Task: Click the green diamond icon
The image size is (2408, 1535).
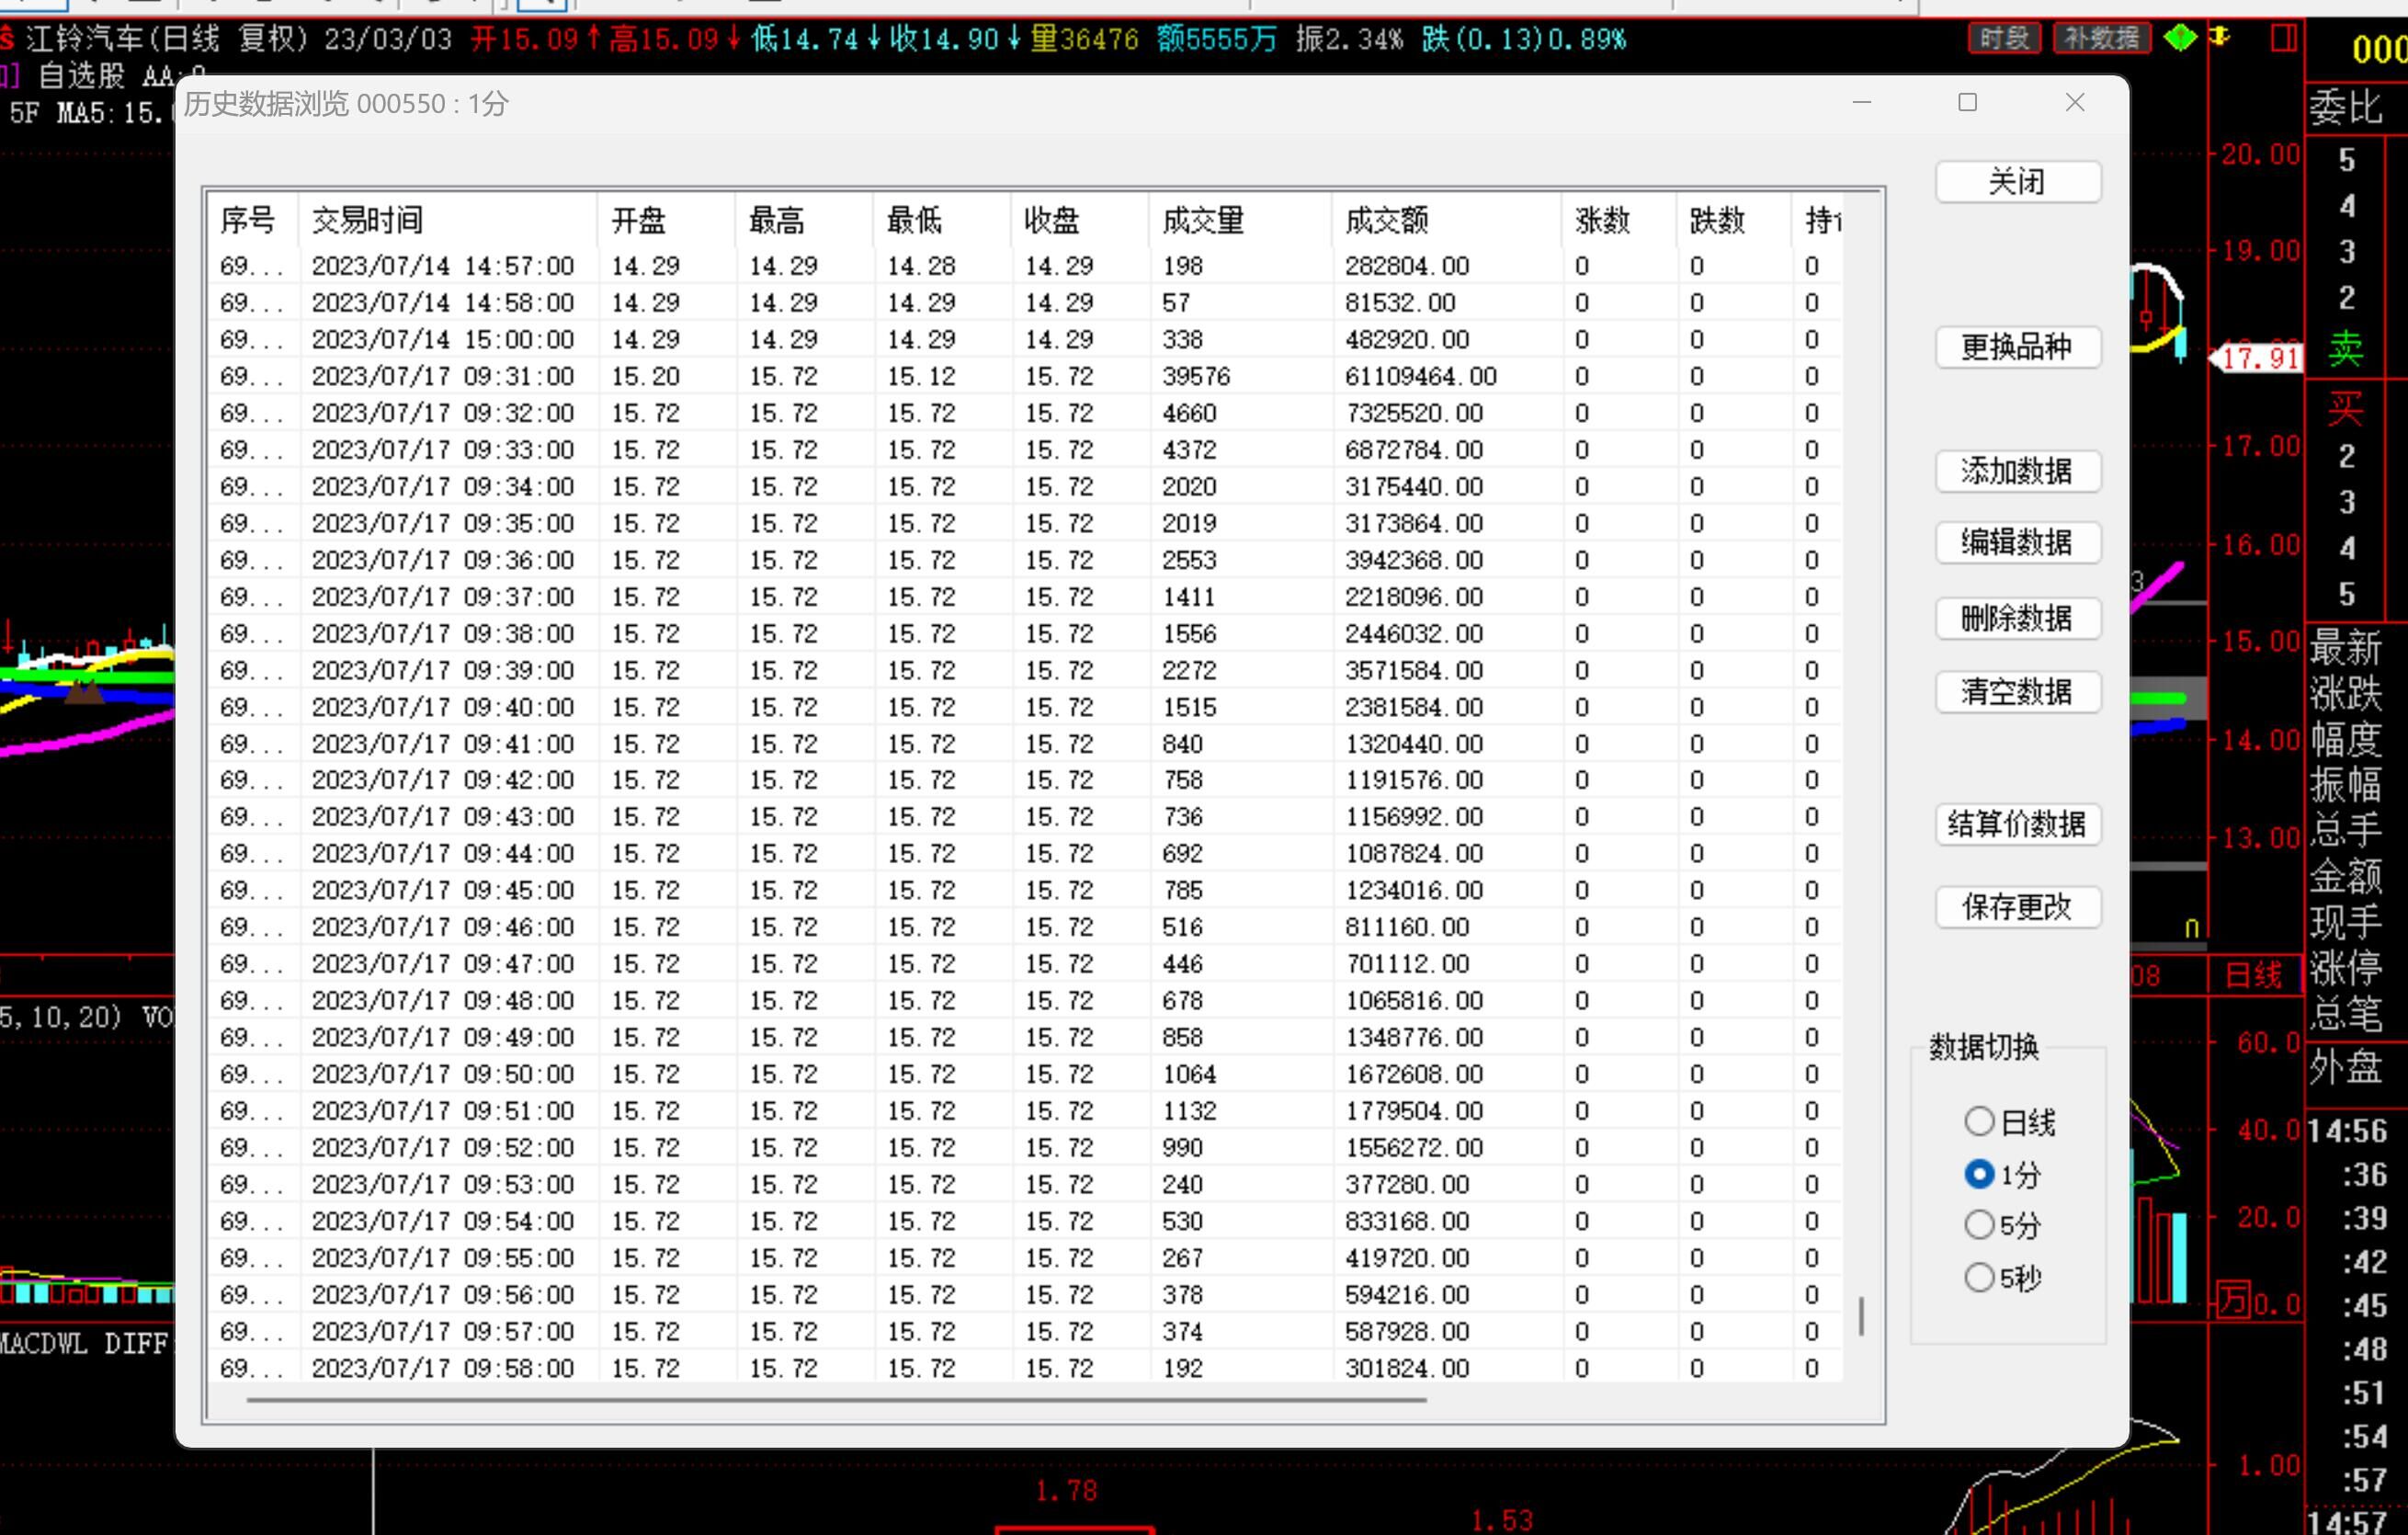Action: click(x=2180, y=38)
